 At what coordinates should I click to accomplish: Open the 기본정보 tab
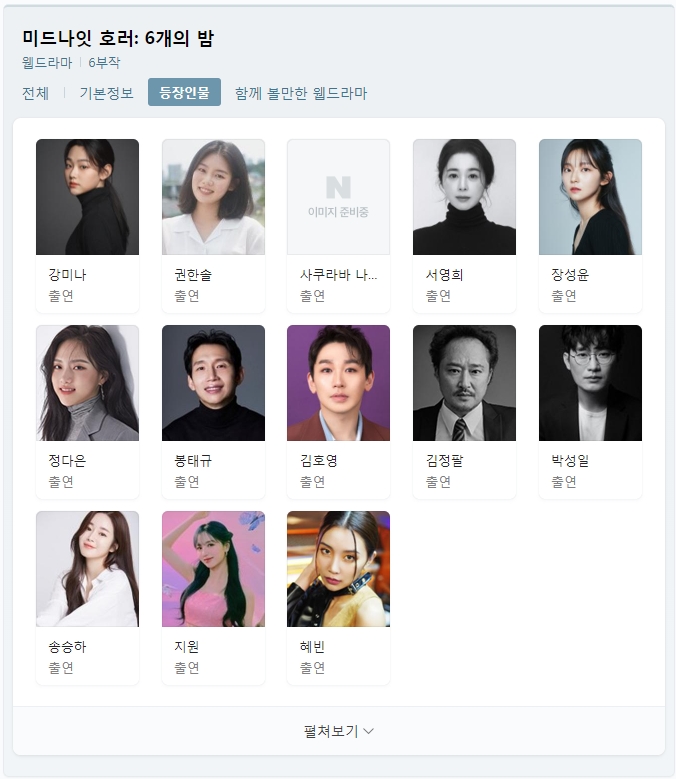tap(106, 93)
